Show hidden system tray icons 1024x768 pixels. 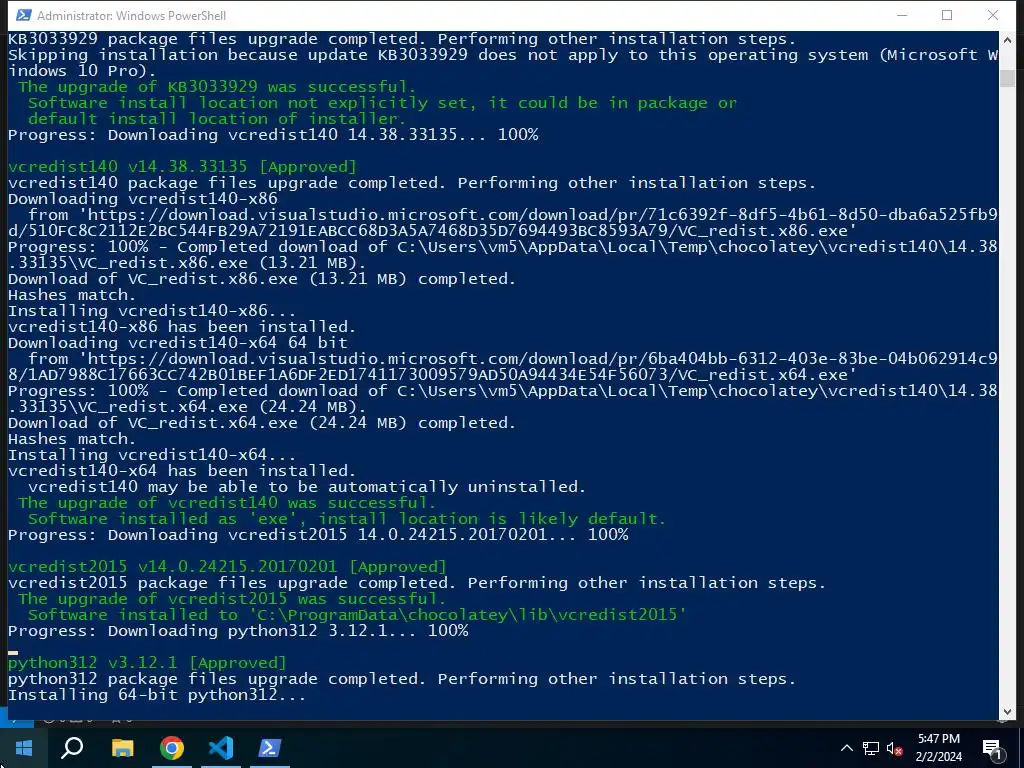click(x=846, y=748)
